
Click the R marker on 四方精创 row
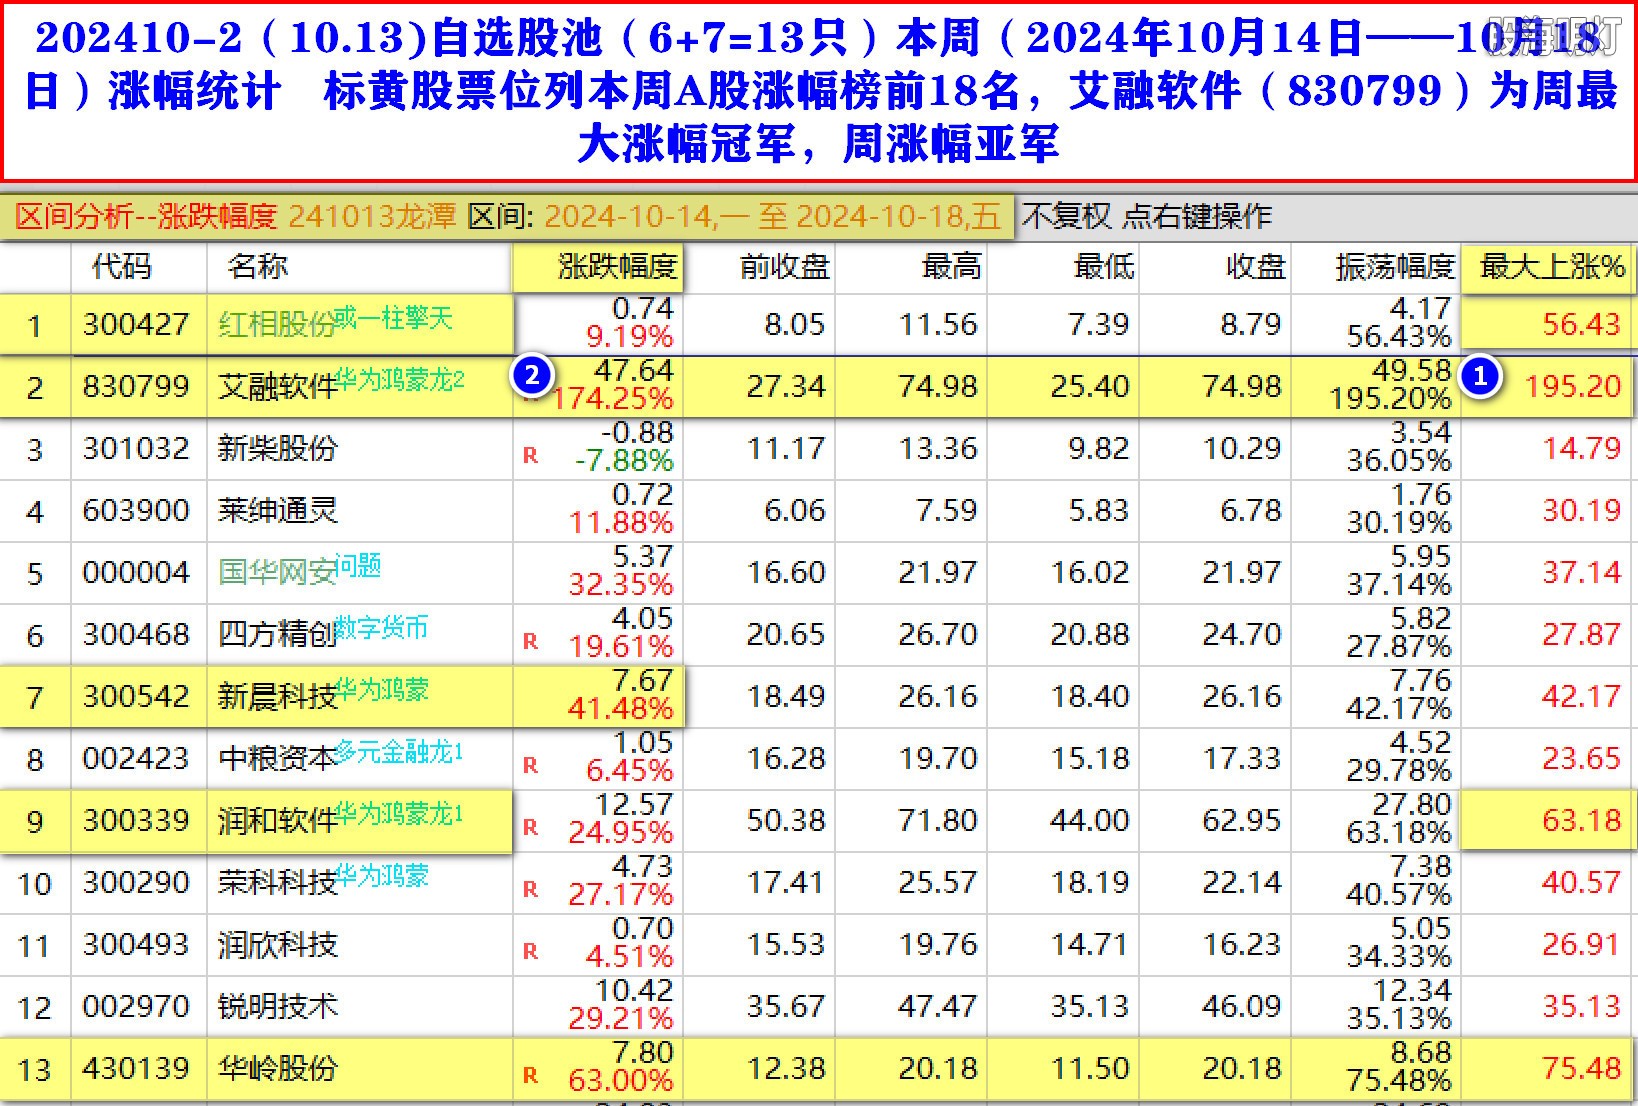(530, 642)
